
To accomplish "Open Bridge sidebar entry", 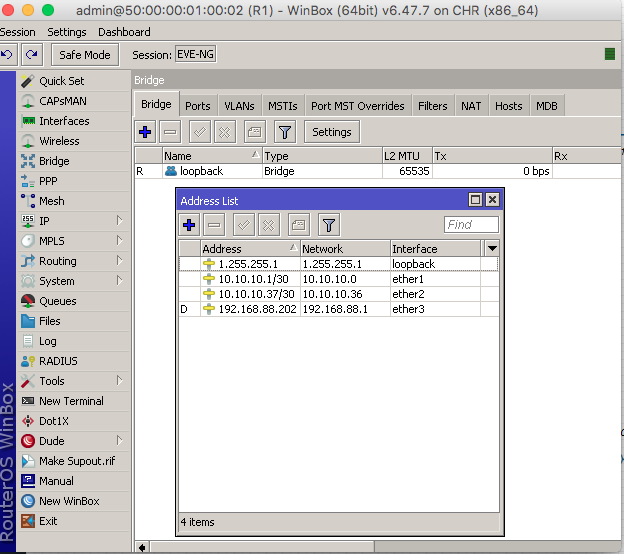I will point(74,161).
